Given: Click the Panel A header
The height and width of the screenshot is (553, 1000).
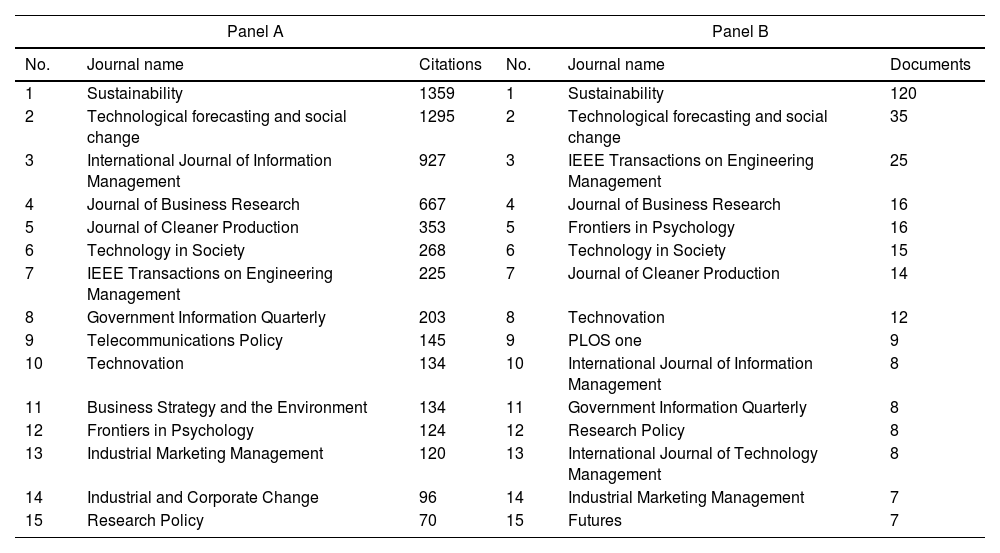Looking at the screenshot, I should (255, 31).
